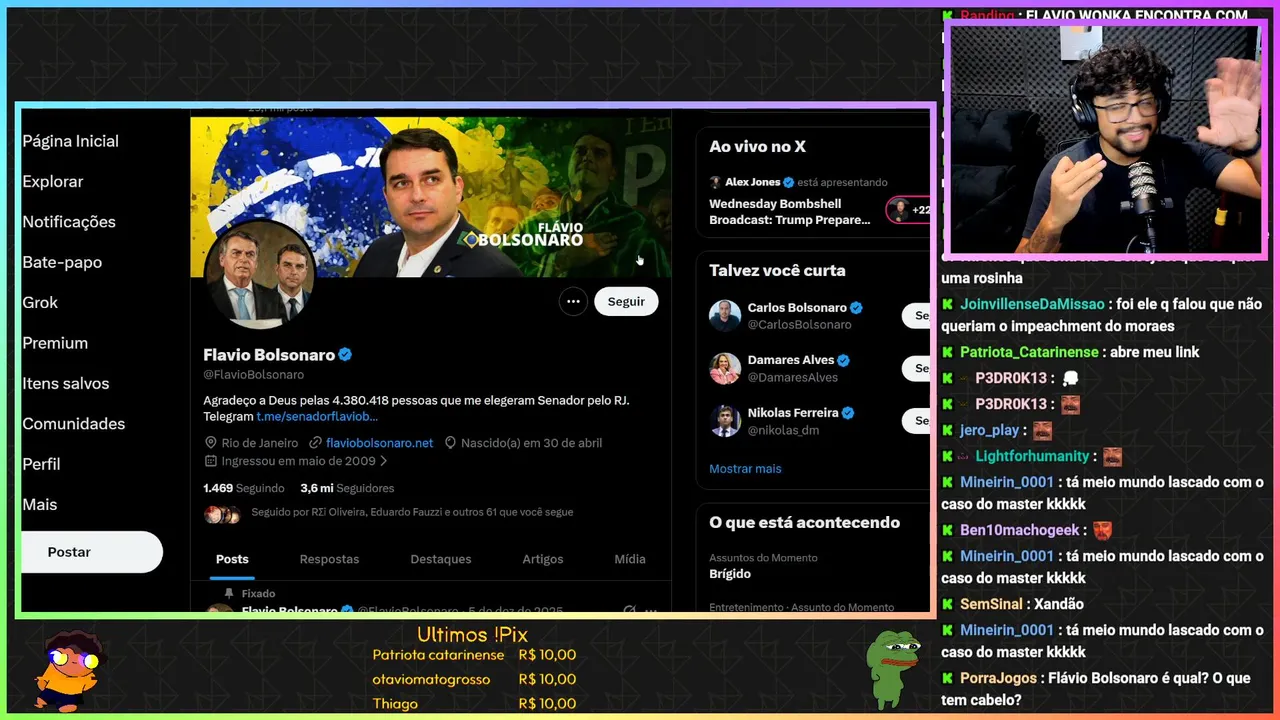Click the O que está acontecendo heading
Viewport: 1280px width, 720px height.
point(804,522)
